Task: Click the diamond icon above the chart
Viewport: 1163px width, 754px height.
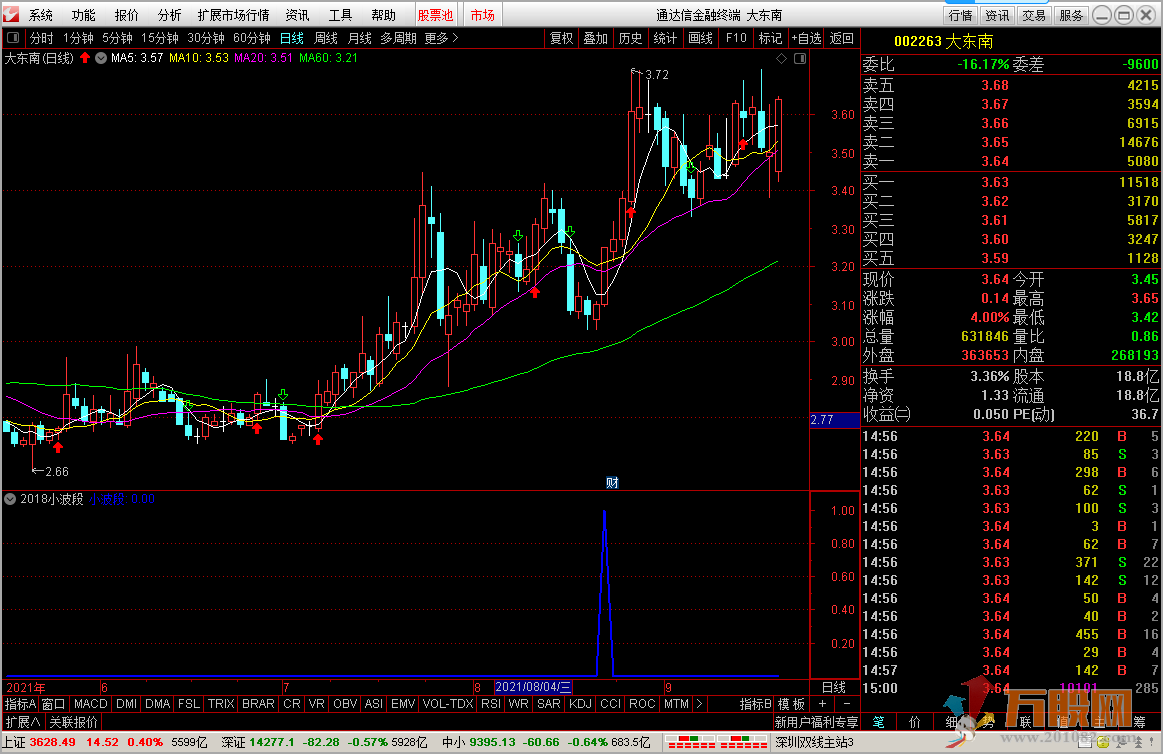Action: click(x=781, y=58)
